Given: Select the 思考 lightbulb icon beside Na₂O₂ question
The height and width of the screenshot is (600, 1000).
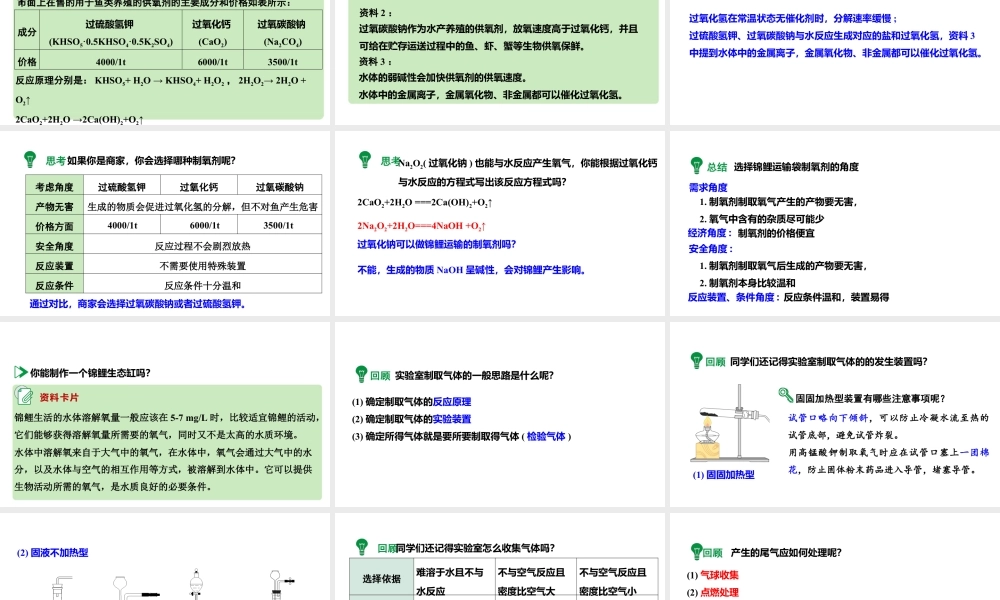Looking at the screenshot, I should click(x=365, y=157).
